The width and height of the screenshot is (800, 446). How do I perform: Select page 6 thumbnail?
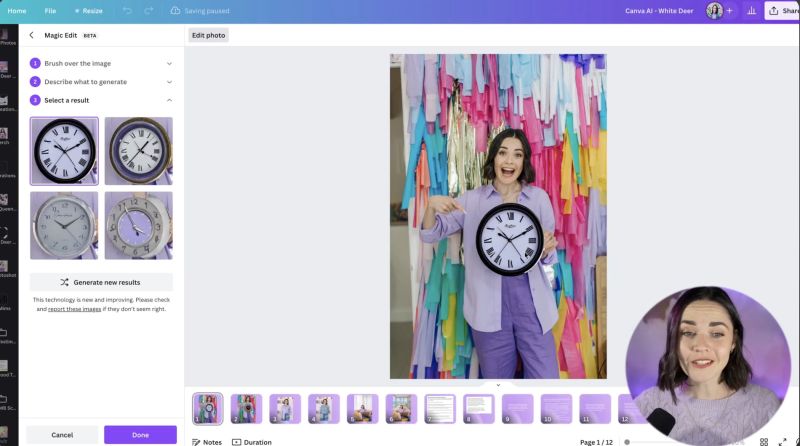point(402,409)
